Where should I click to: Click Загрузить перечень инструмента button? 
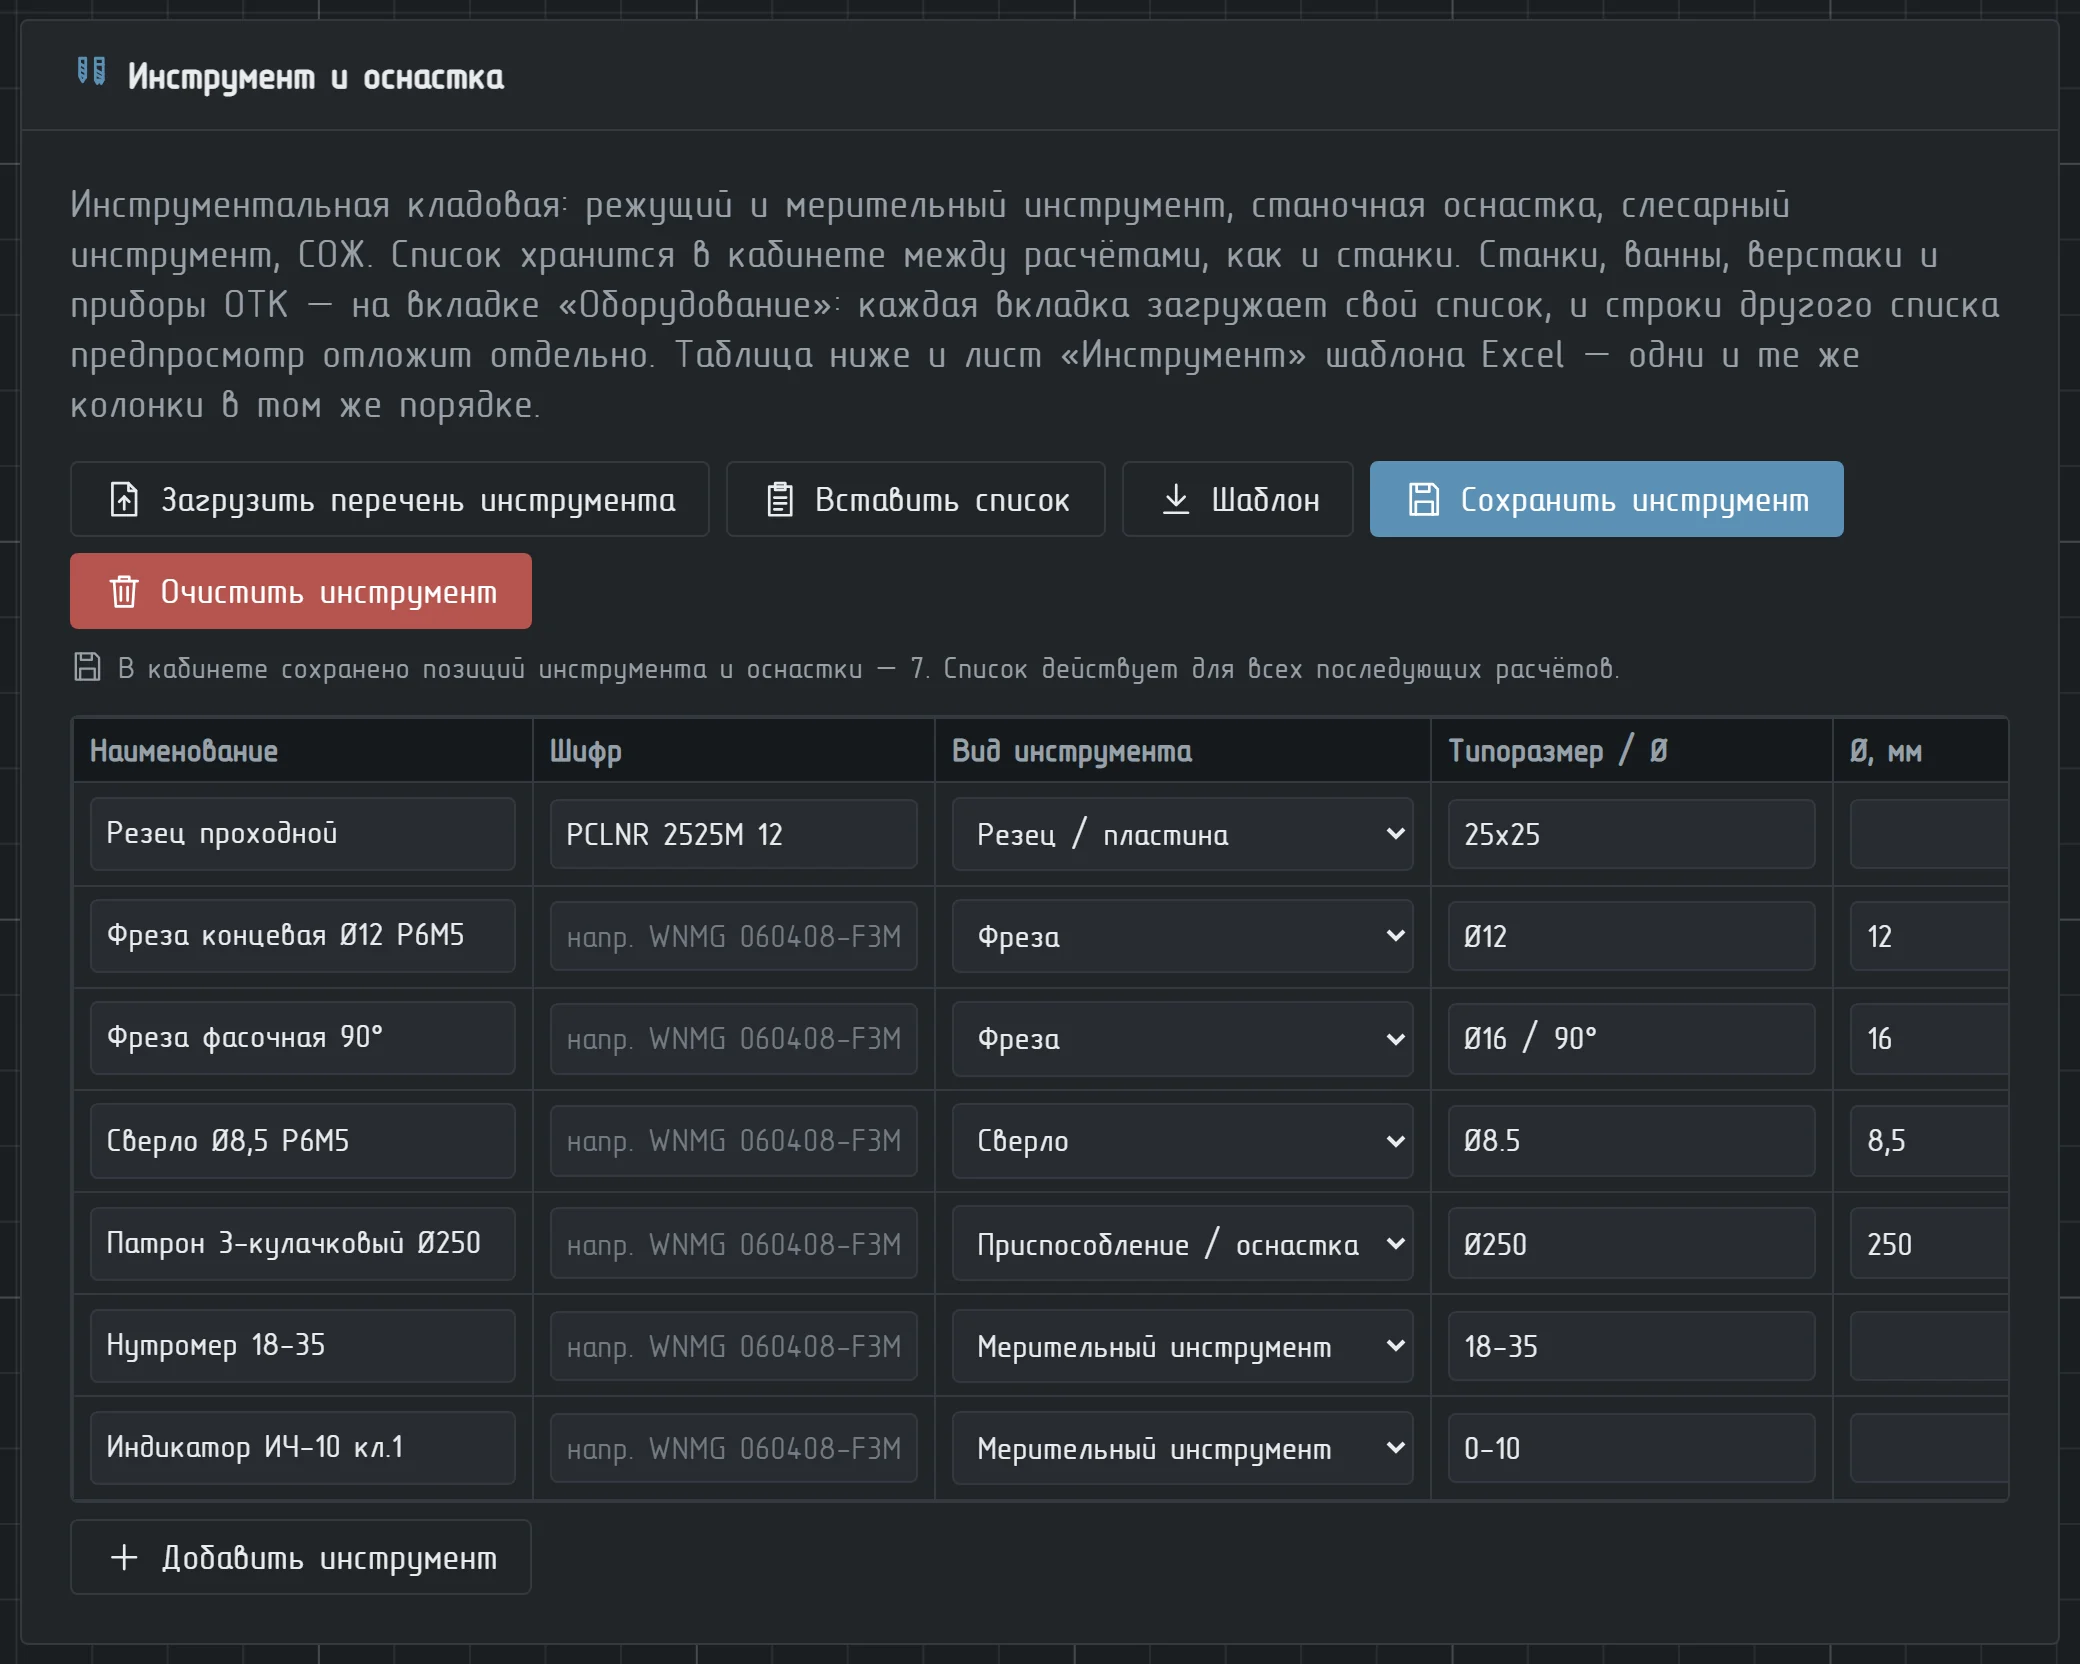coord(390,499)
